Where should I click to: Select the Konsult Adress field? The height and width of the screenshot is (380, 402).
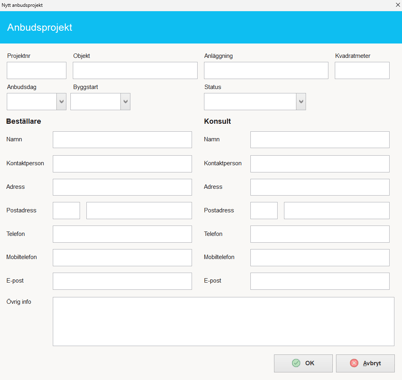pos(320,187)
